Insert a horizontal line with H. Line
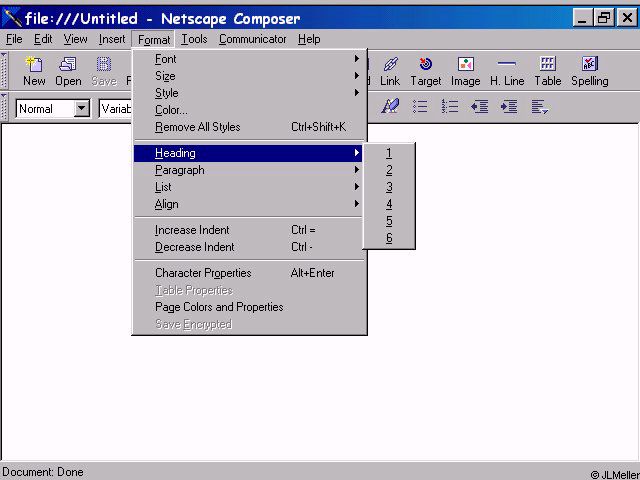 [507, 71]
